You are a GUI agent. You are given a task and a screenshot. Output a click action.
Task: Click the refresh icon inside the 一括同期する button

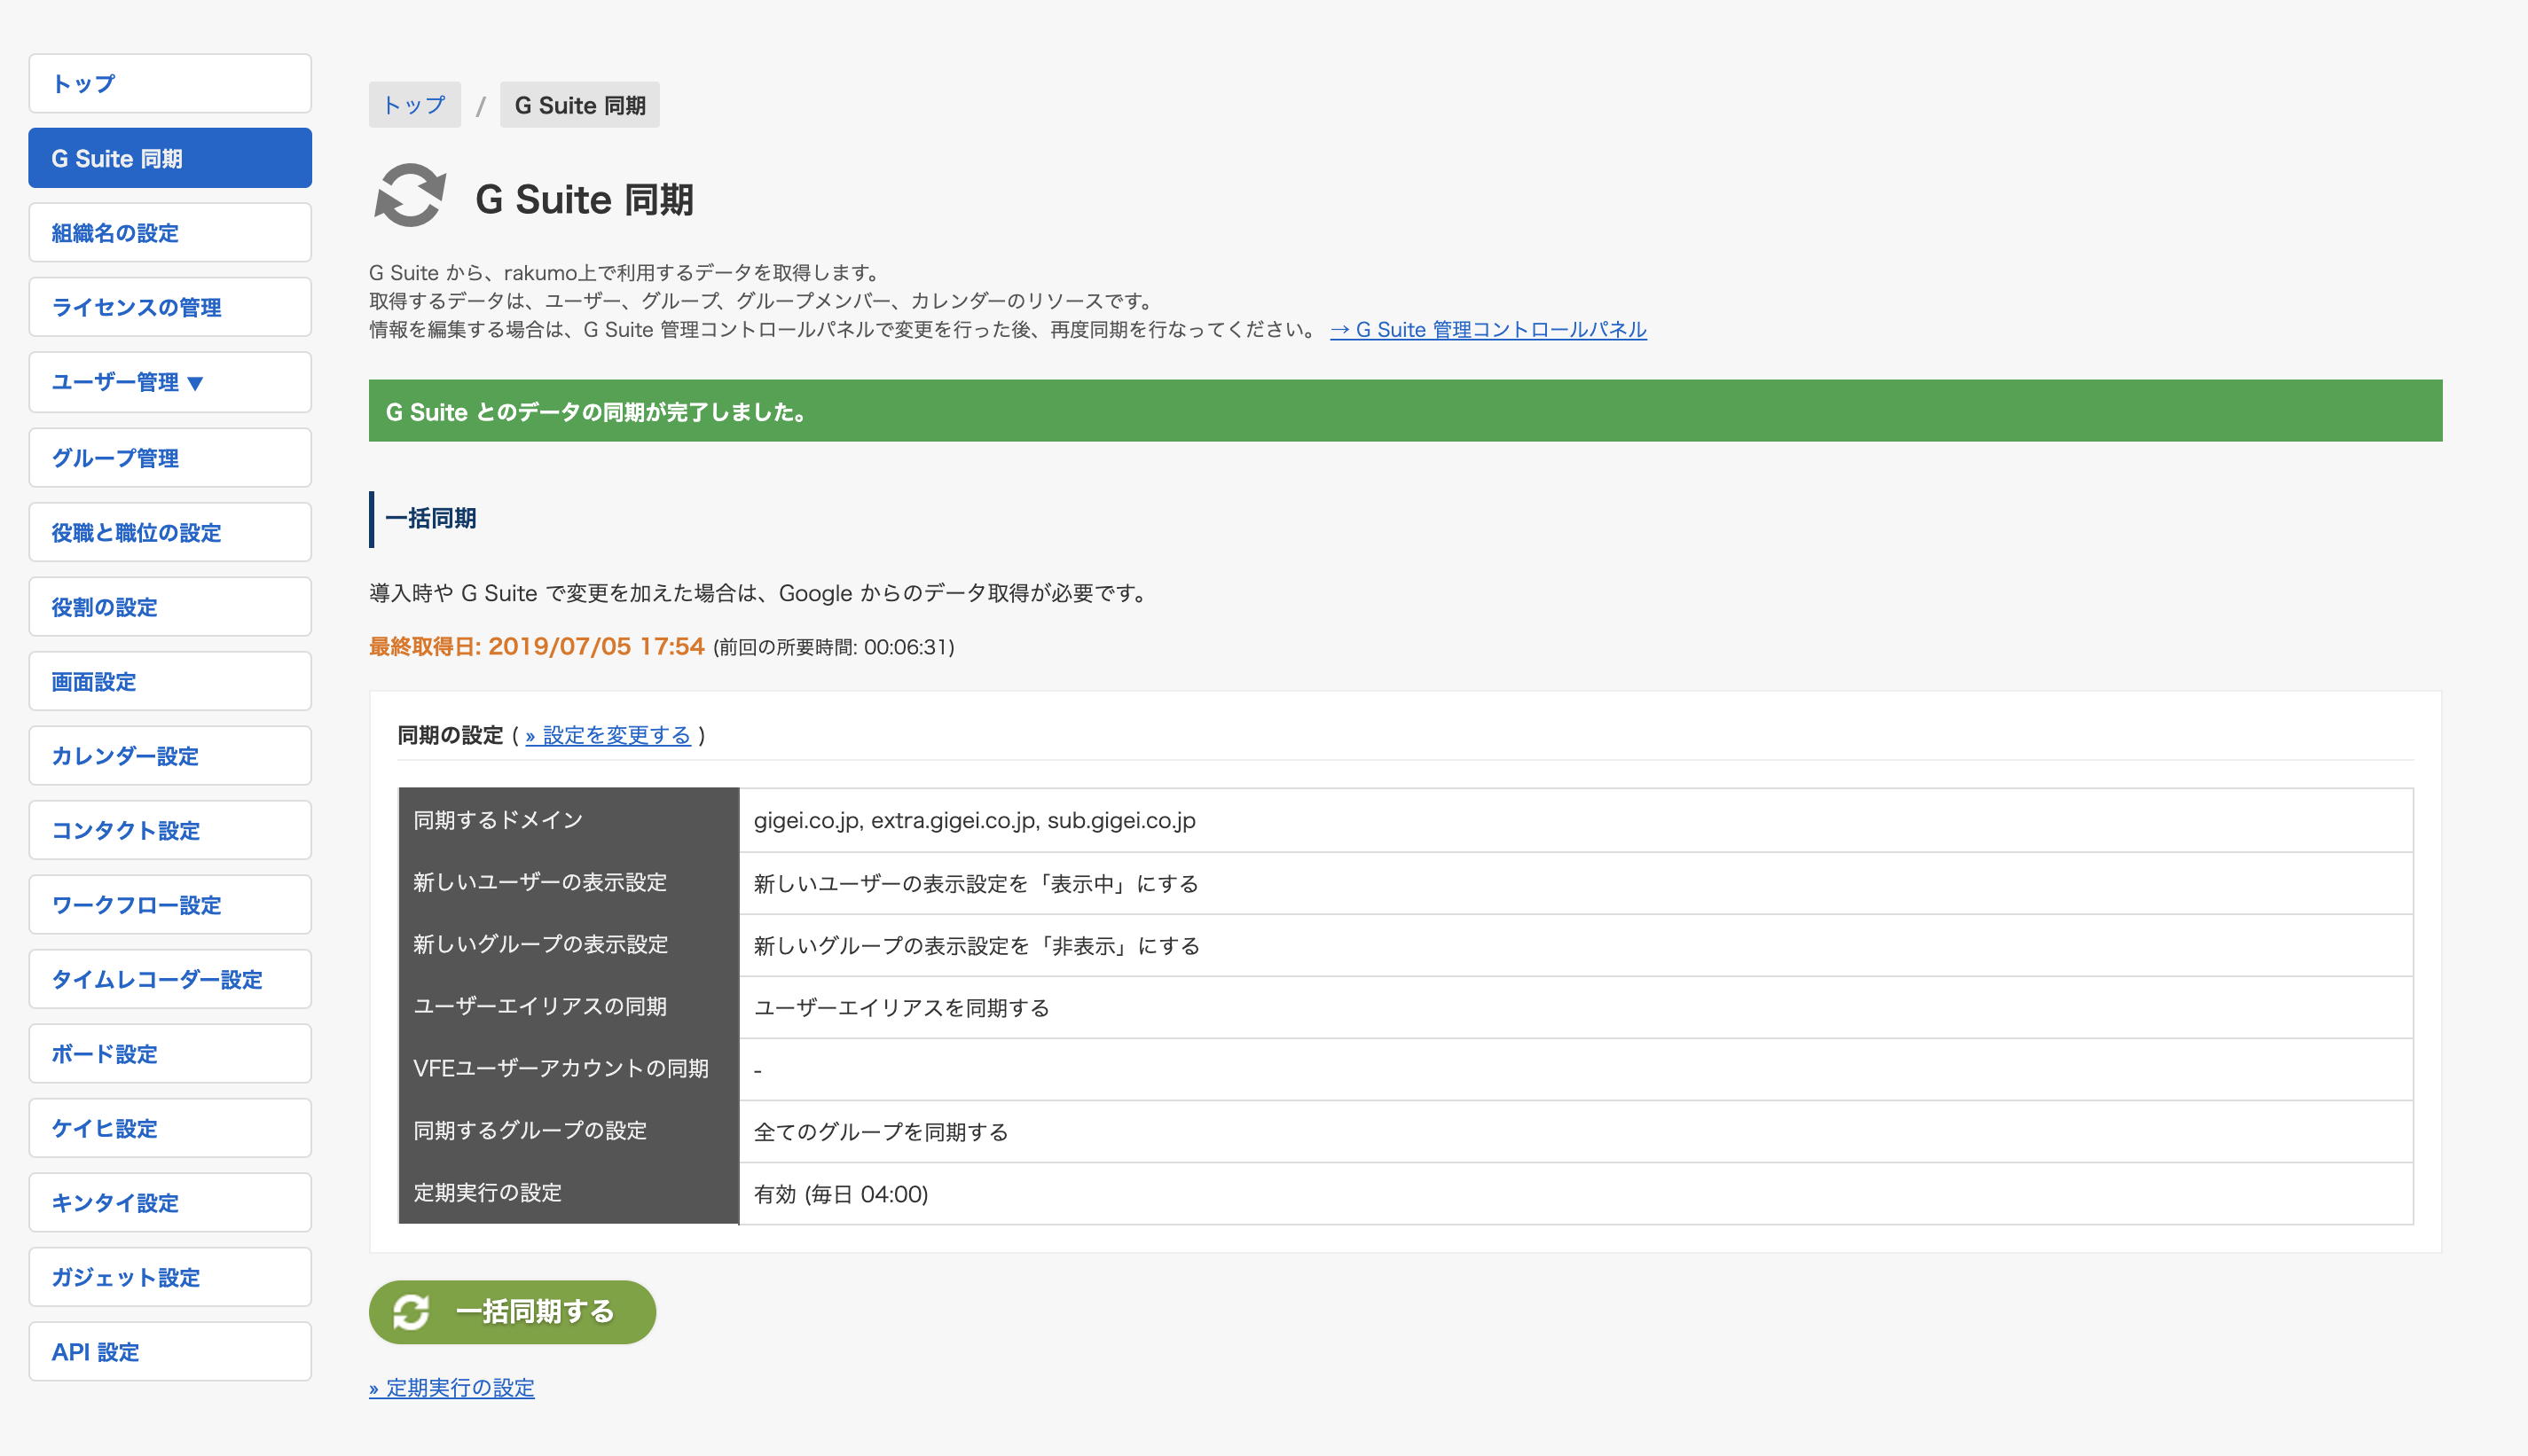click(411, 1312)
